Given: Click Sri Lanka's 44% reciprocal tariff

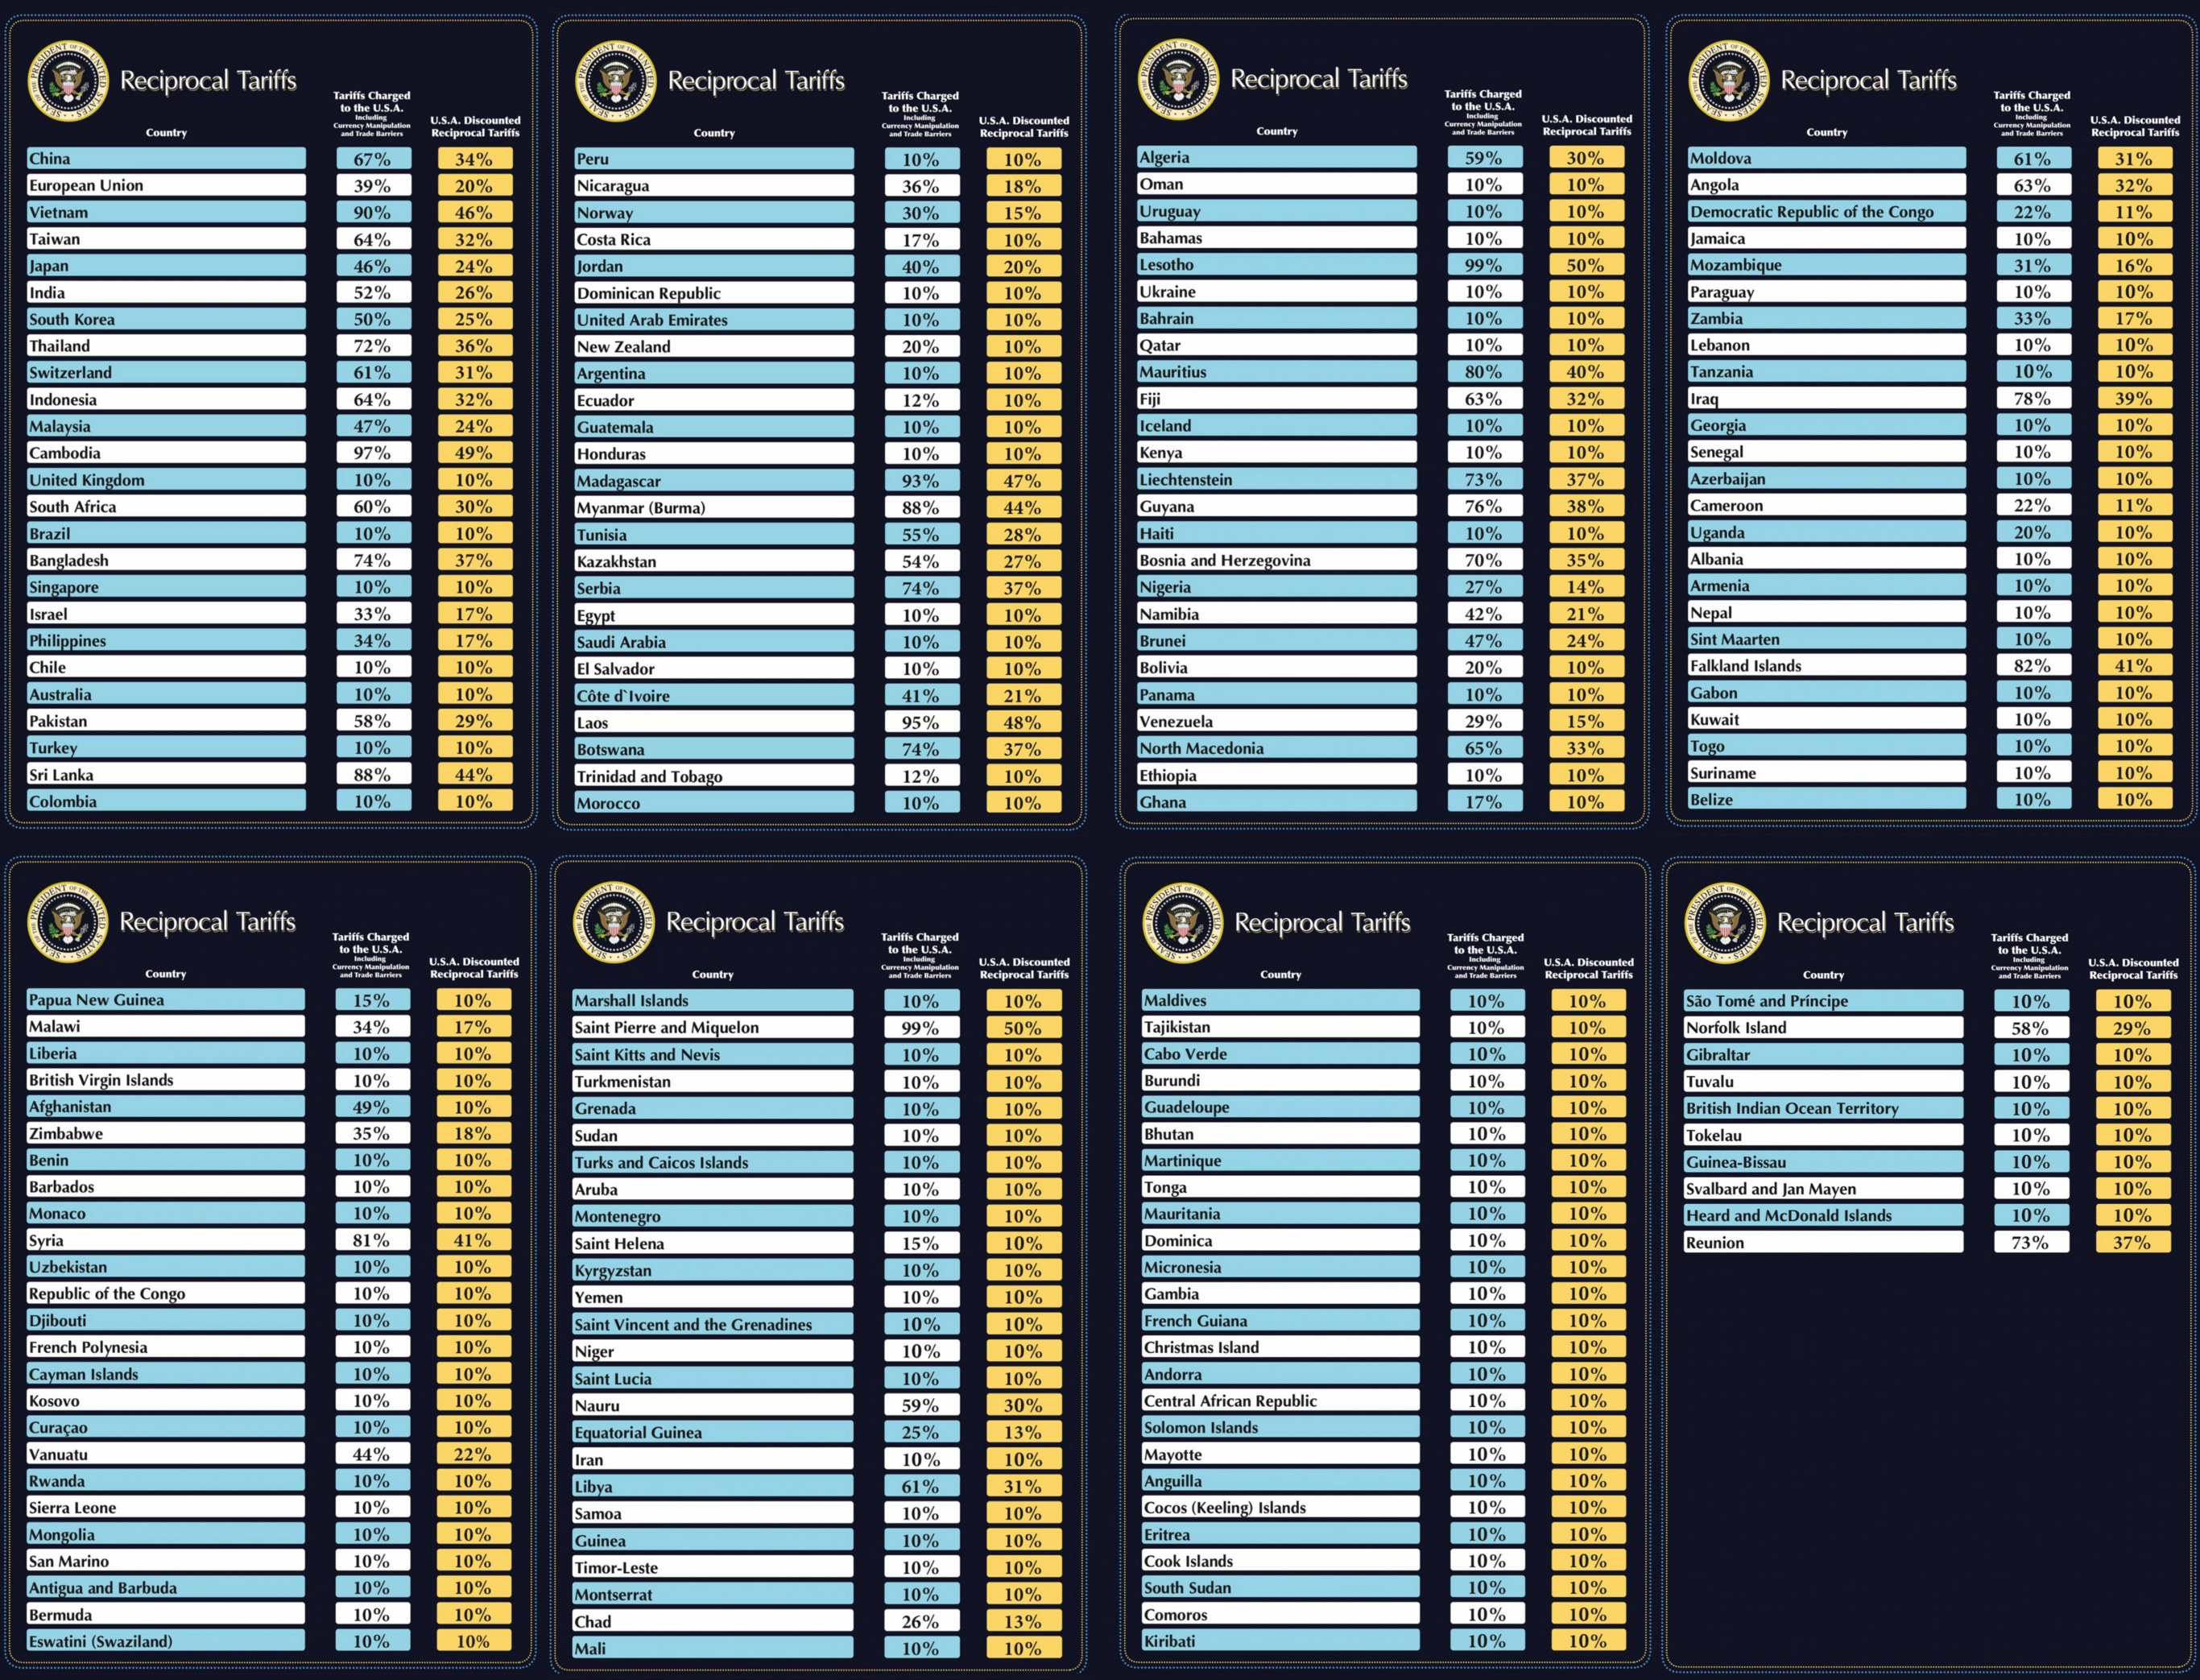Looking at the screenshot, I should (474, 774).
